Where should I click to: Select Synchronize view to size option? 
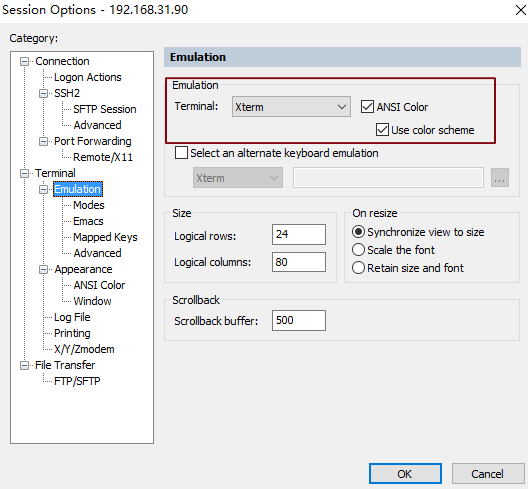(358, 232)
